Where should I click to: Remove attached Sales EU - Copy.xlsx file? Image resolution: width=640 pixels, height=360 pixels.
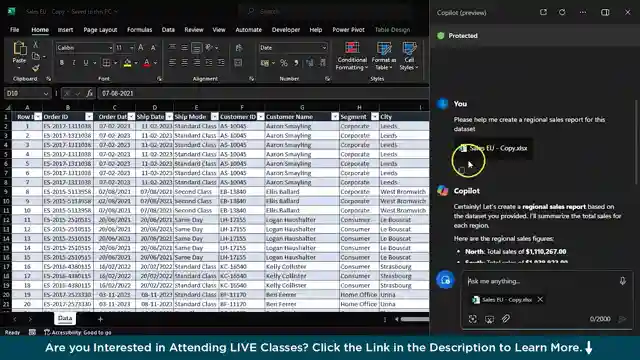pyautogui.click(x=540, y=299)
